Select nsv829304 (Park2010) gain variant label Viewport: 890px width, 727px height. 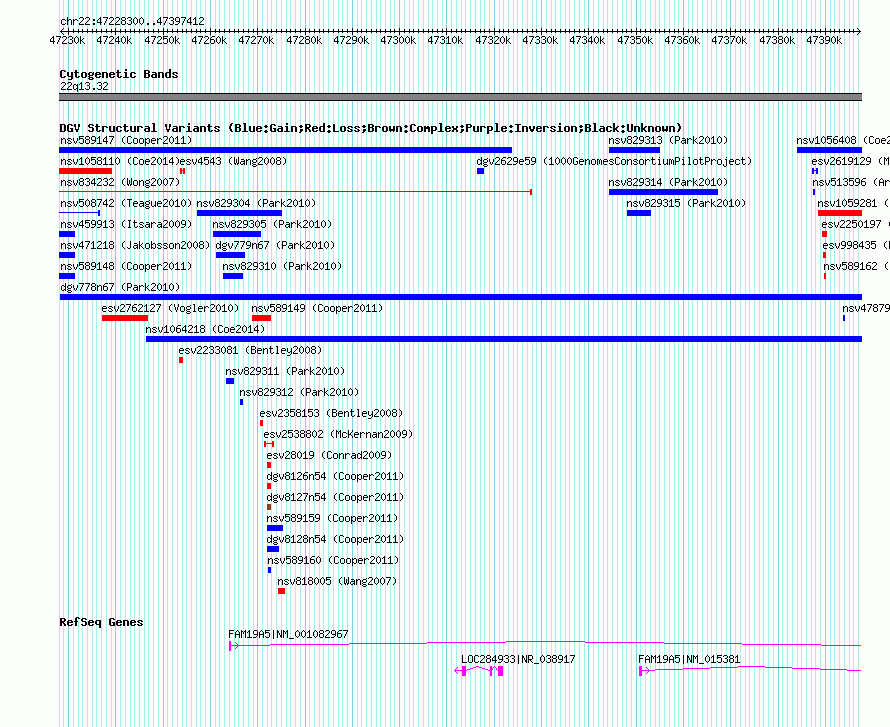click(256, 203)
